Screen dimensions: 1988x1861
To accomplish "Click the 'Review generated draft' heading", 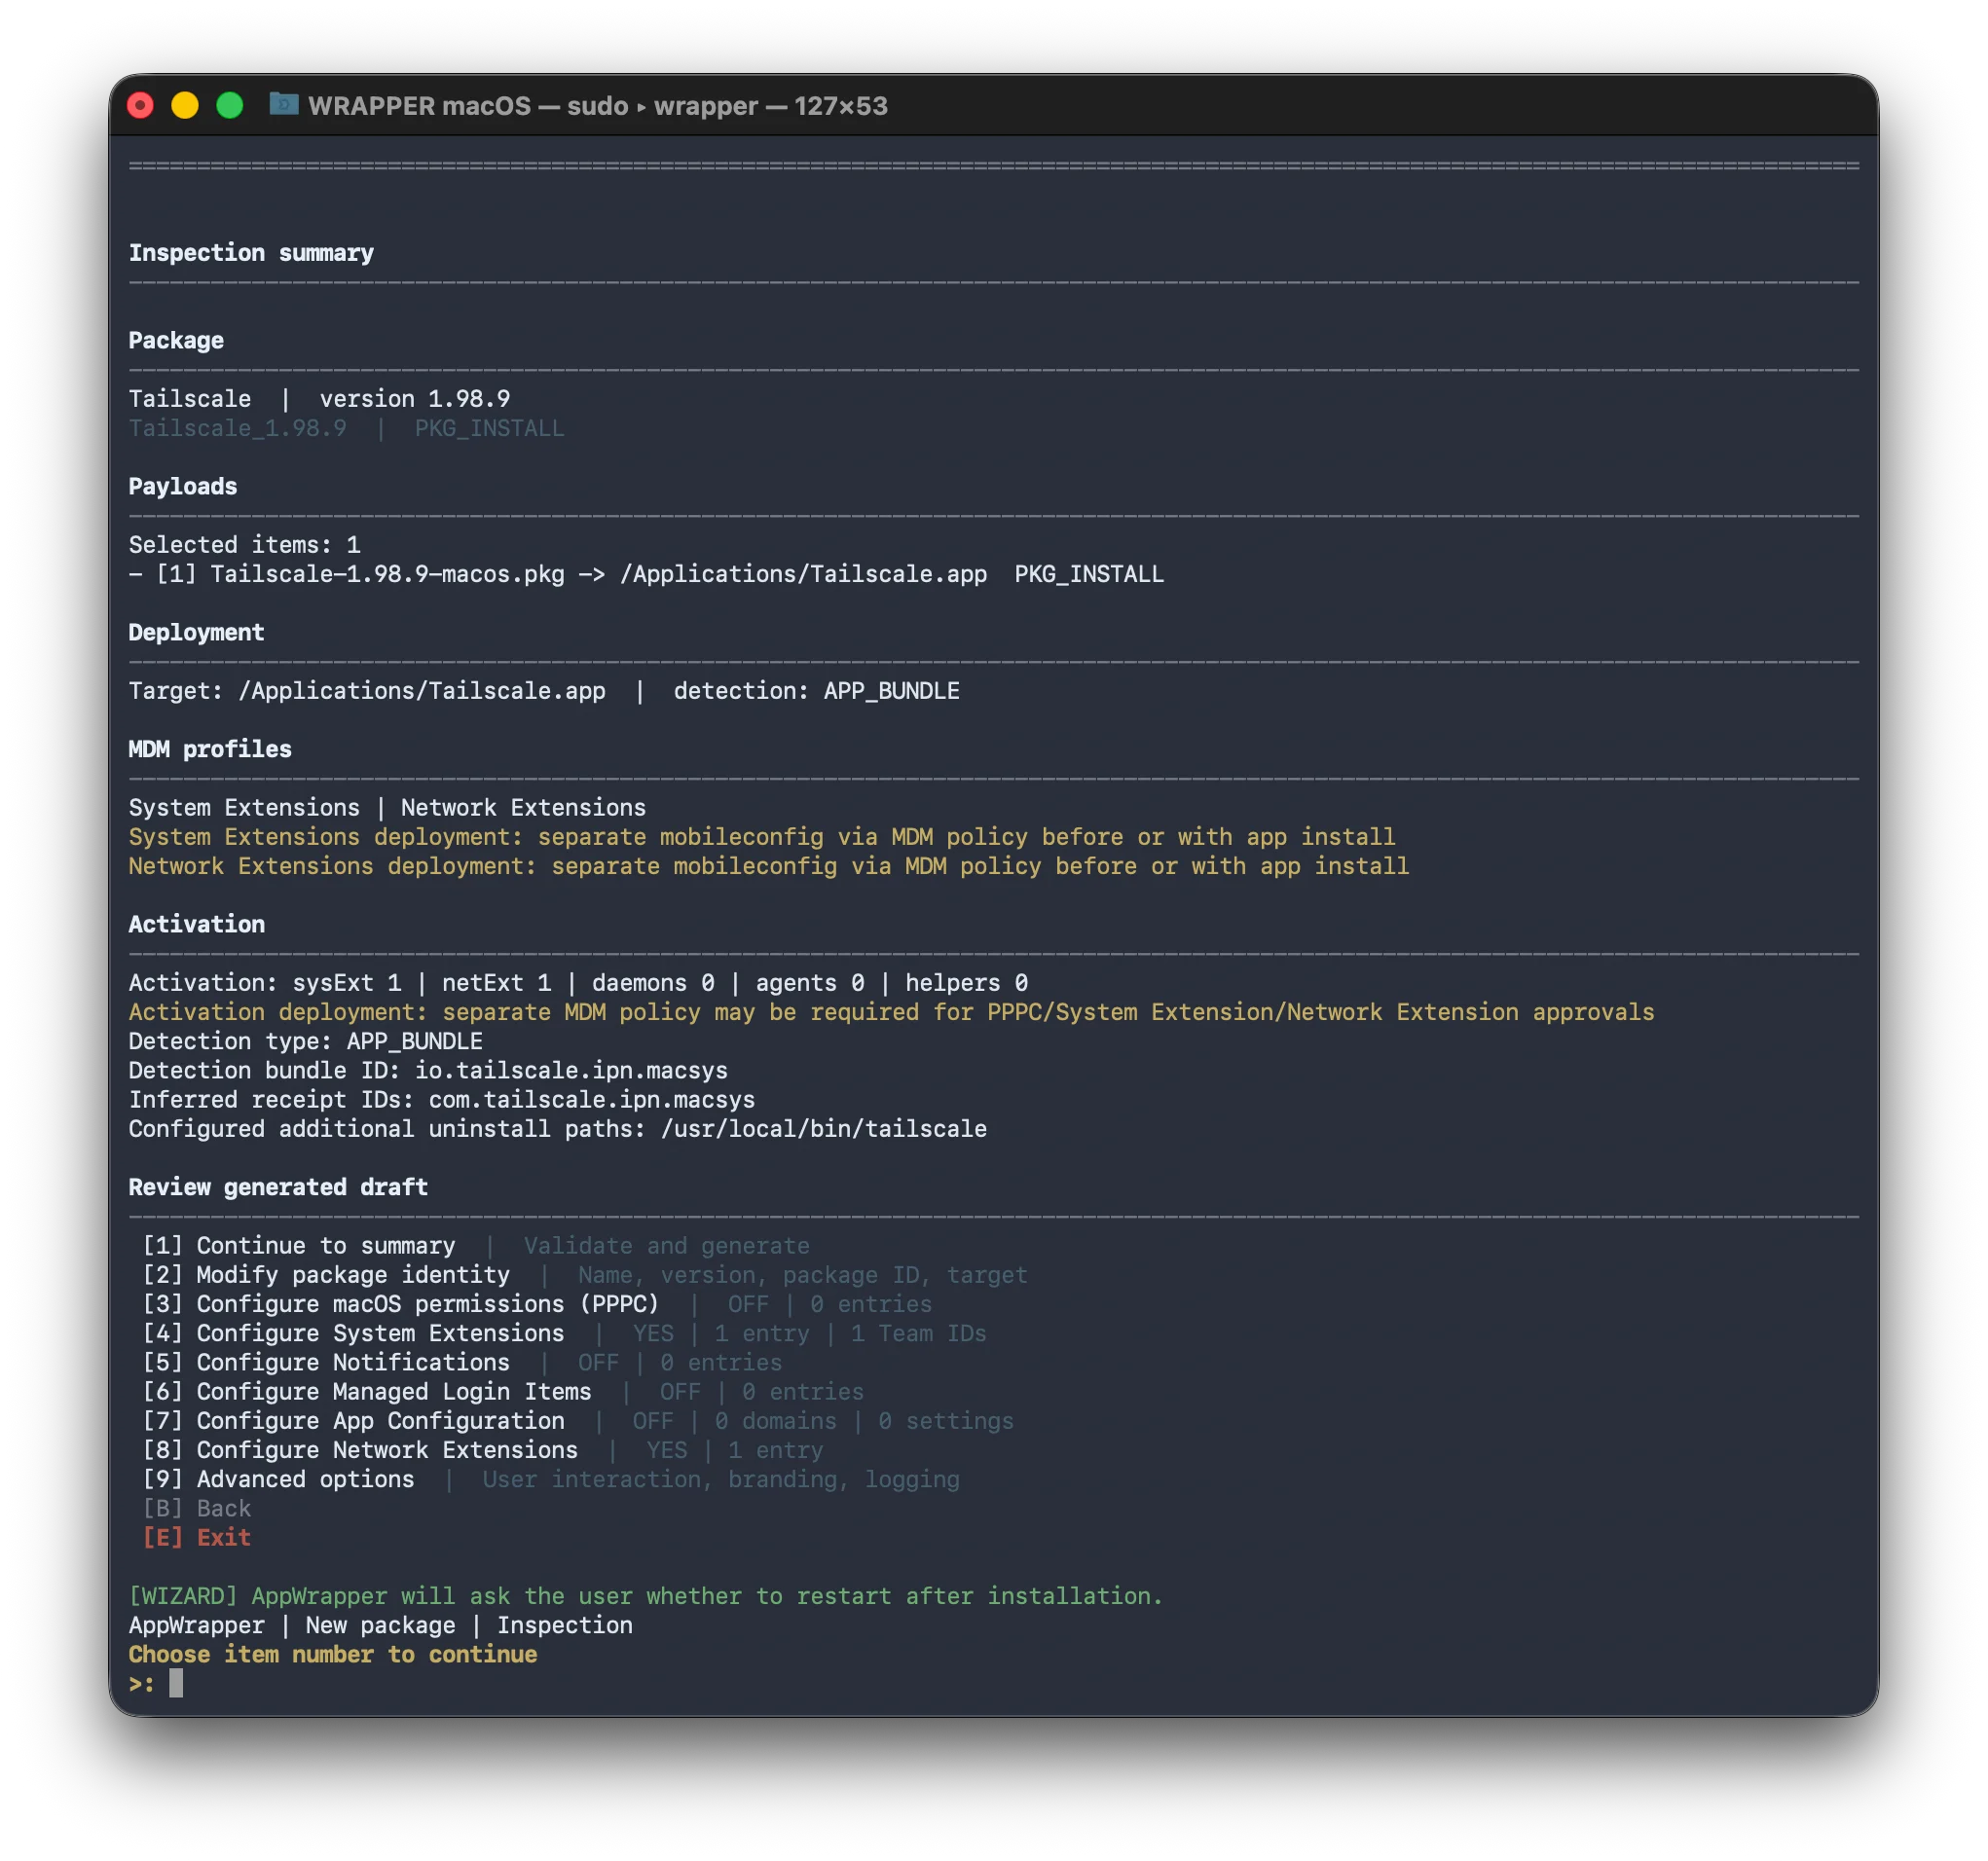I will tap(279, 1188).
